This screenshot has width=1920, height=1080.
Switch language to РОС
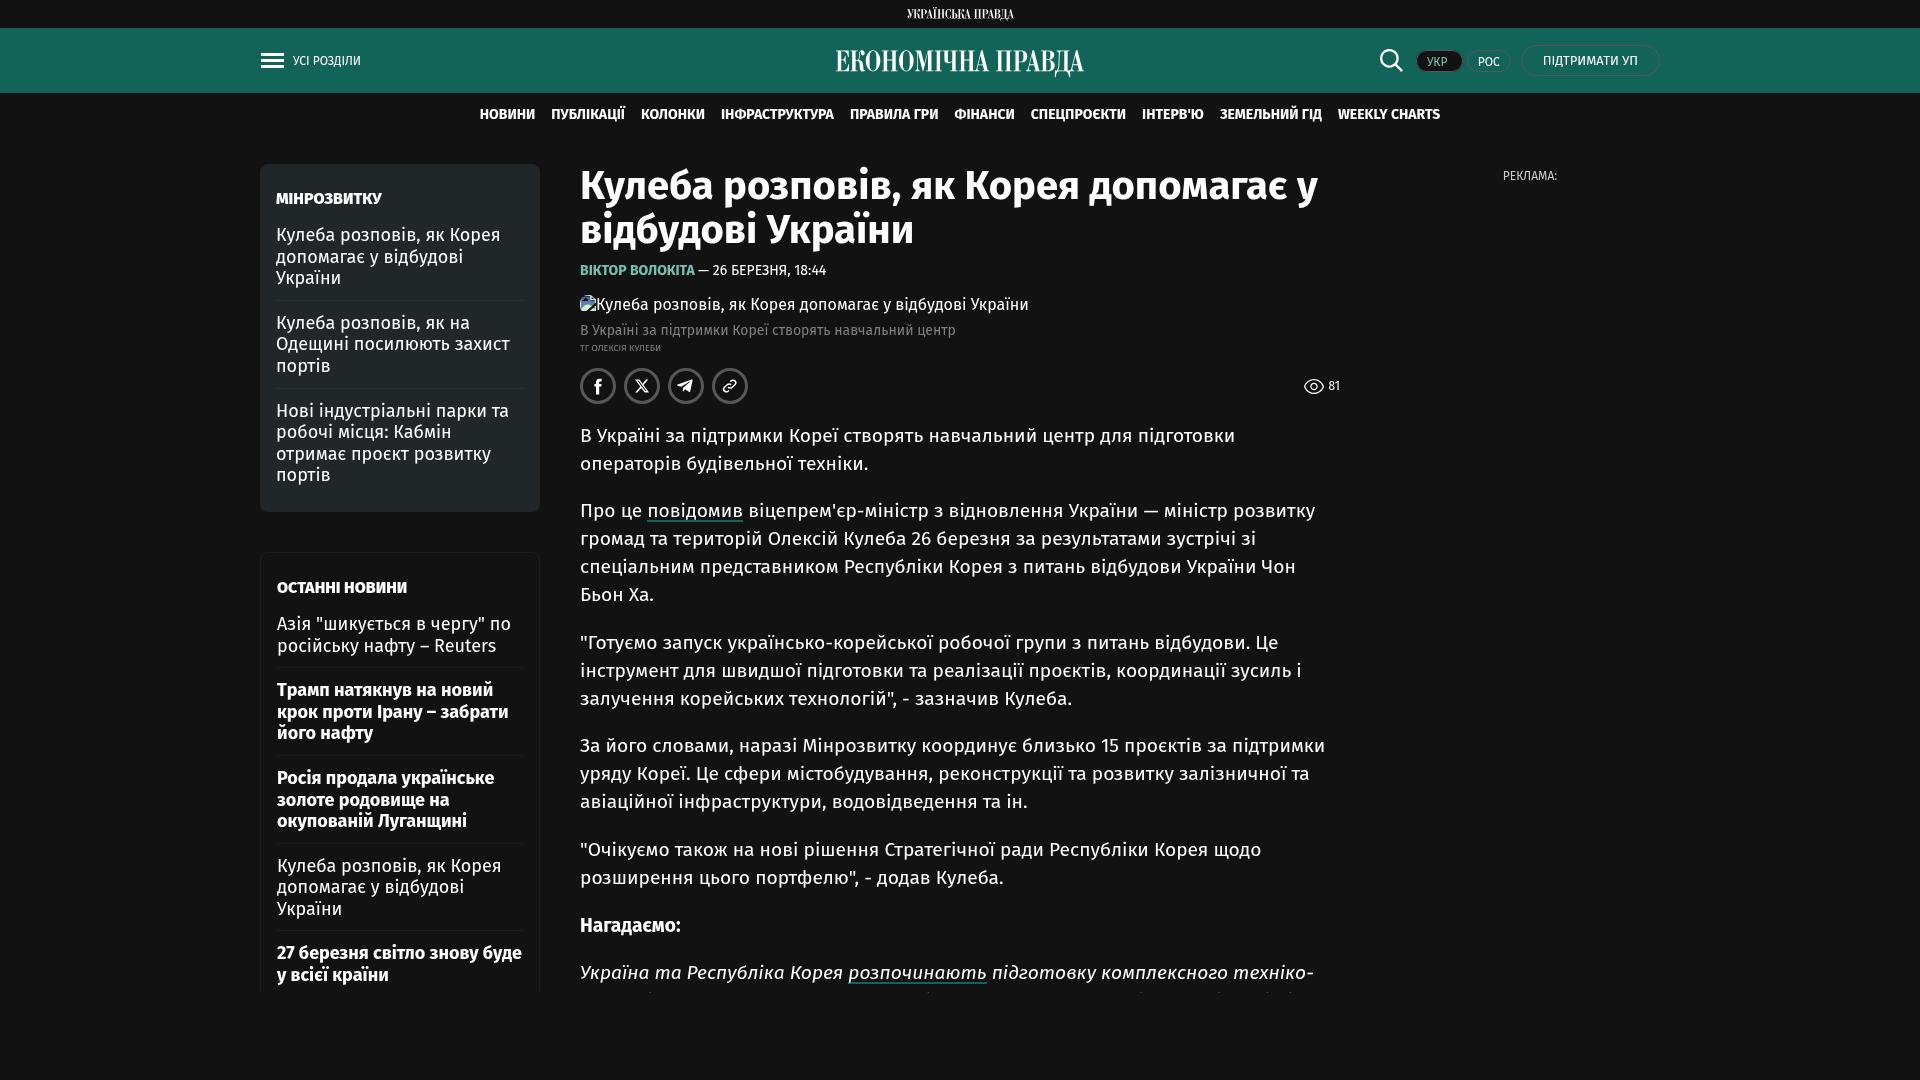coord(1488,62)
